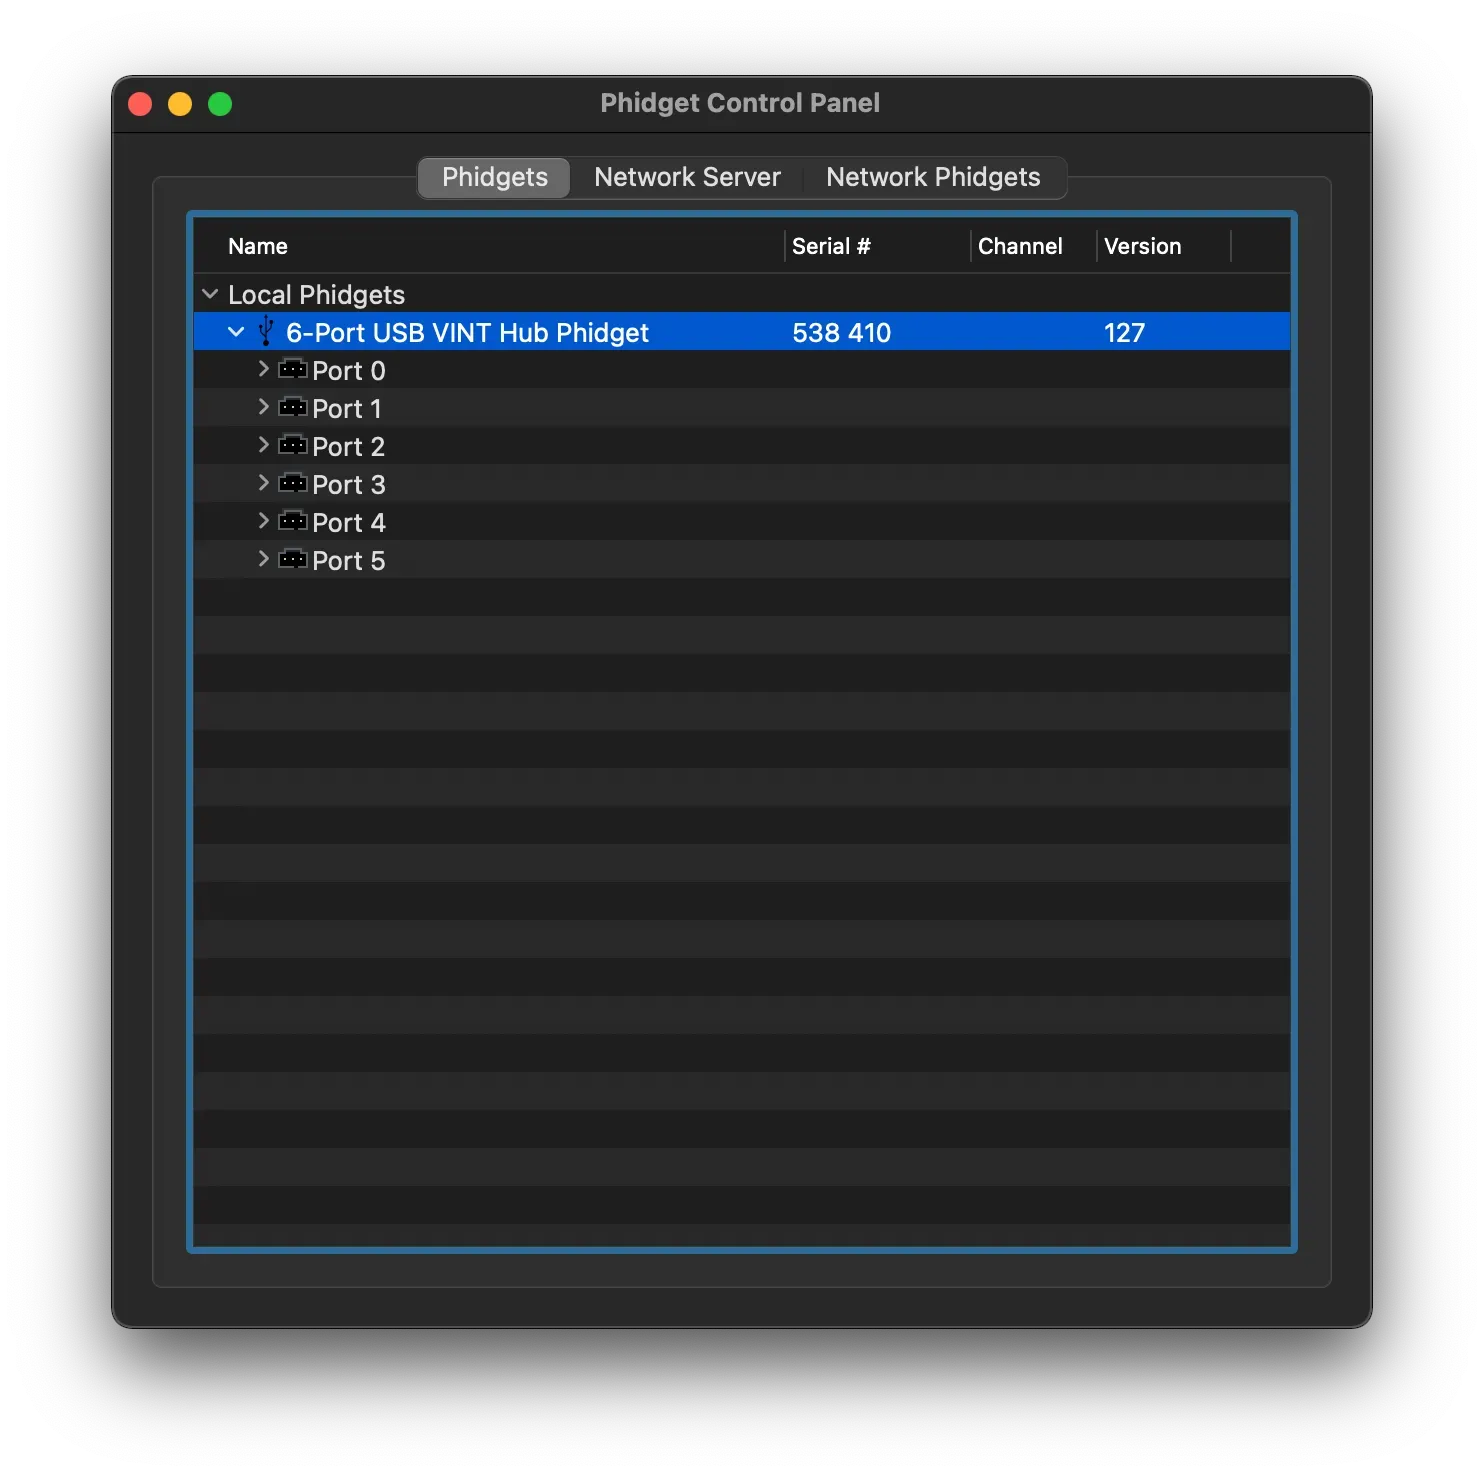Click the Port 0 connector icon

click(293, 370)
